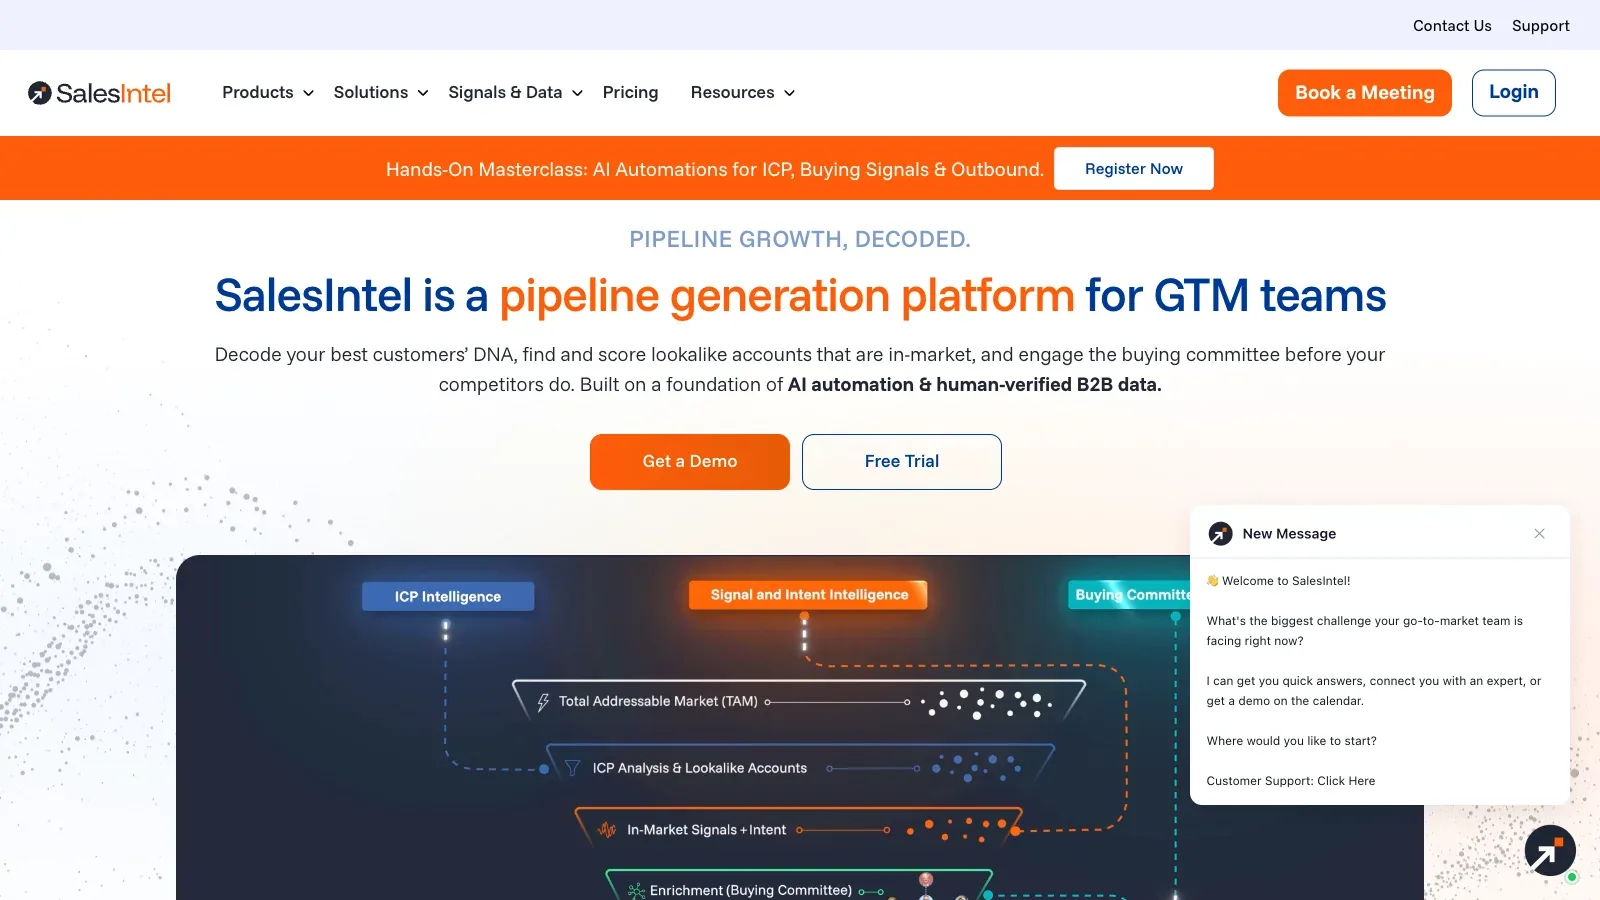Expand the Solutions dropdown menu
The width and height of the screenshot is (1600, 900).
(x=381, y=93)
